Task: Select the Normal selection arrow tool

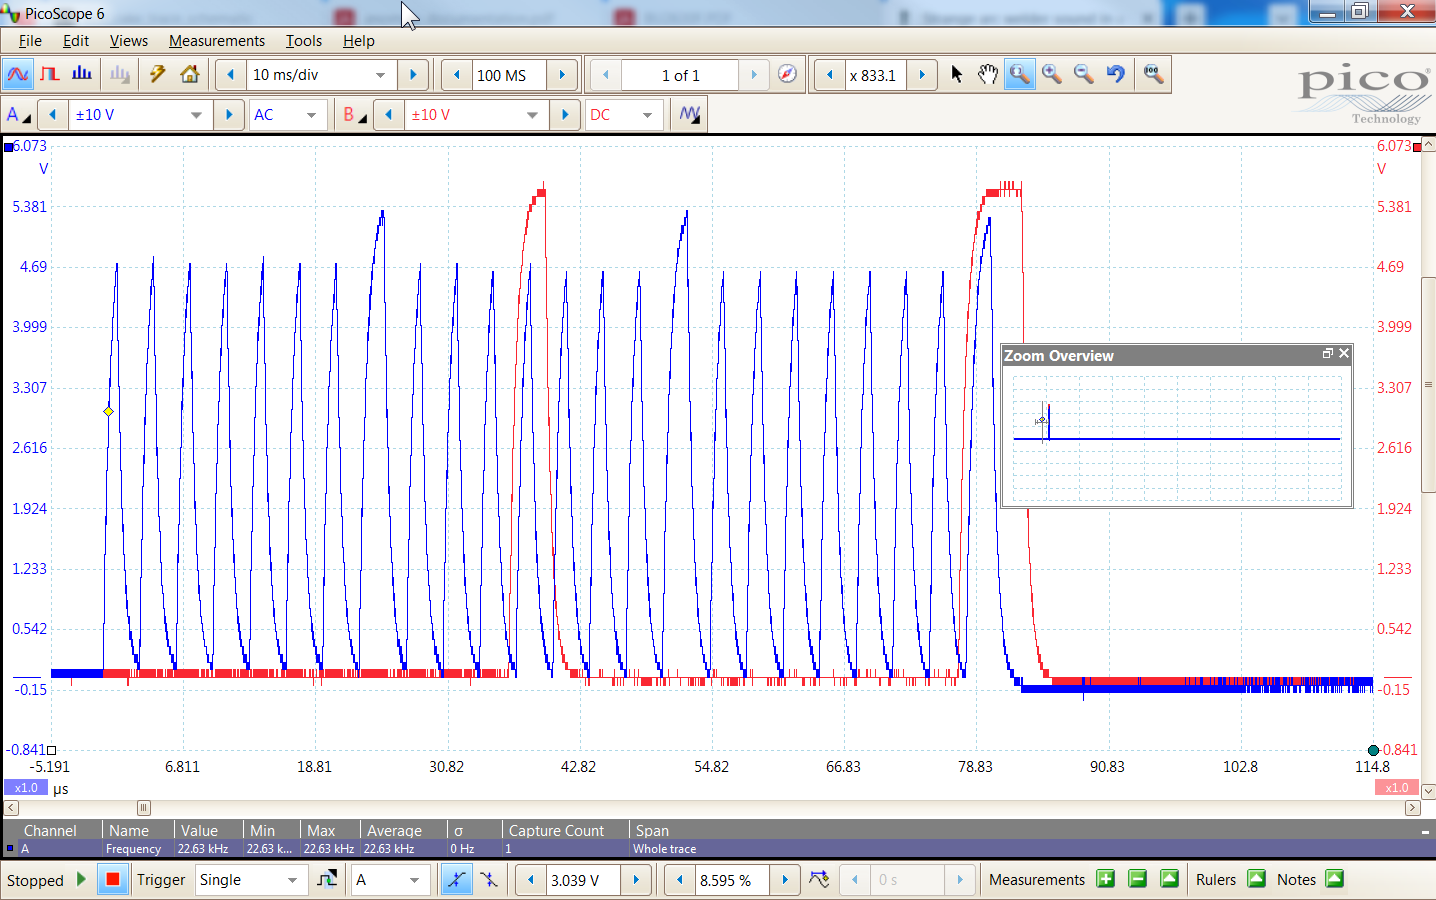Action: [955, 74]
